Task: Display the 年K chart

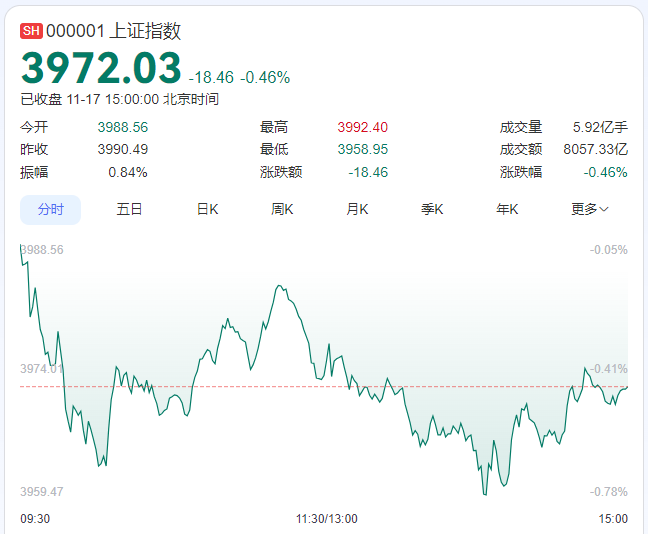Action: (507, 209)
